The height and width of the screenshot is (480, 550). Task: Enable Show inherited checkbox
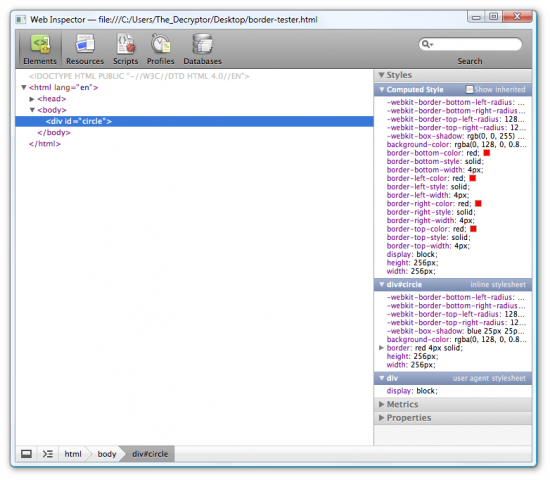pyautogui.click(x=469, y=89)
